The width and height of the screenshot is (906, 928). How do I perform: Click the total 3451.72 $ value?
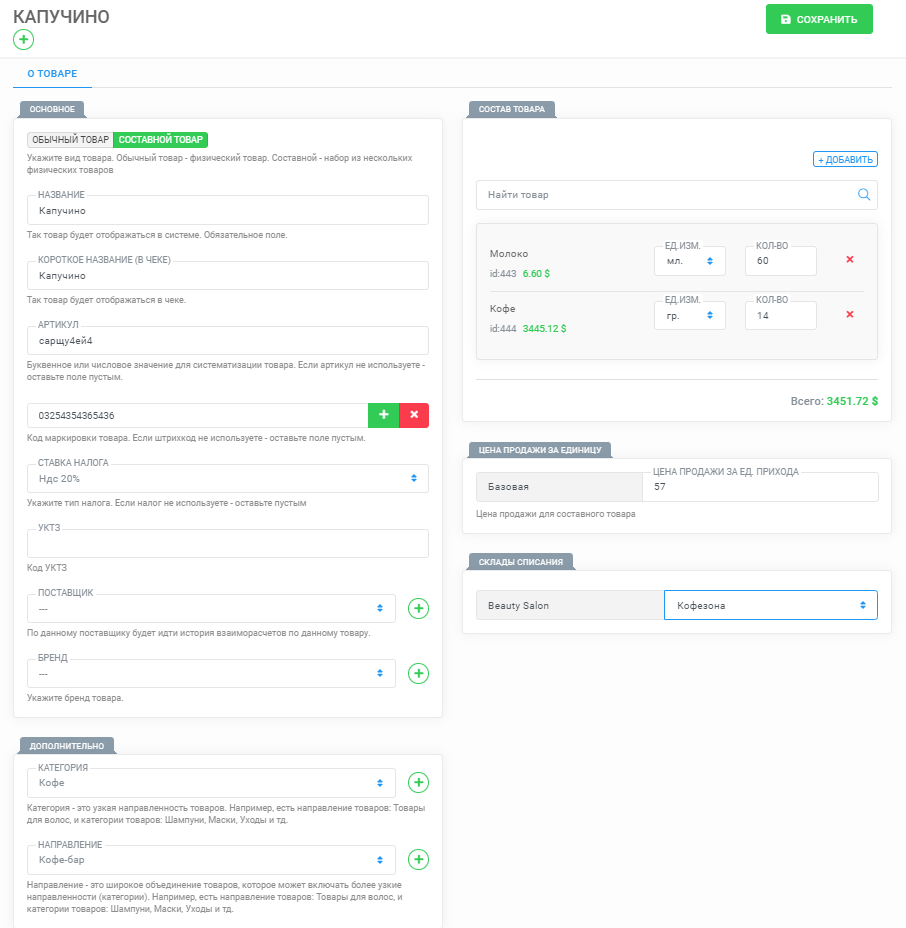pos(852,401)
